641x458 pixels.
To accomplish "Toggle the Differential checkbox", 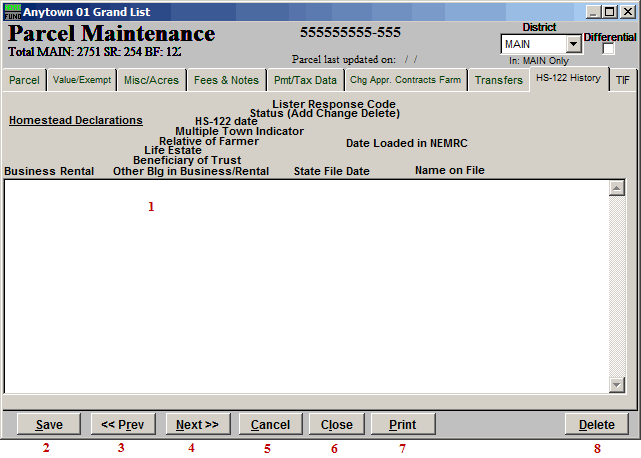I will coord(609,49).
